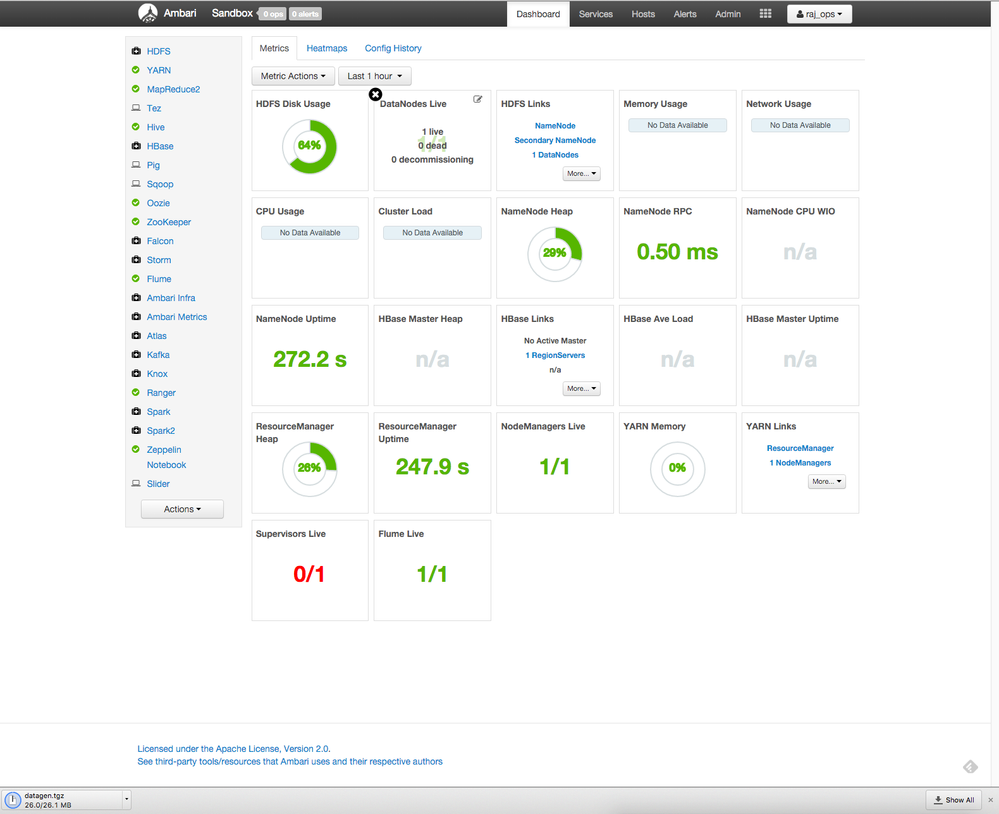Open the Zeppelin Notebook service link
999x814 pixels.
click(166, 457)
